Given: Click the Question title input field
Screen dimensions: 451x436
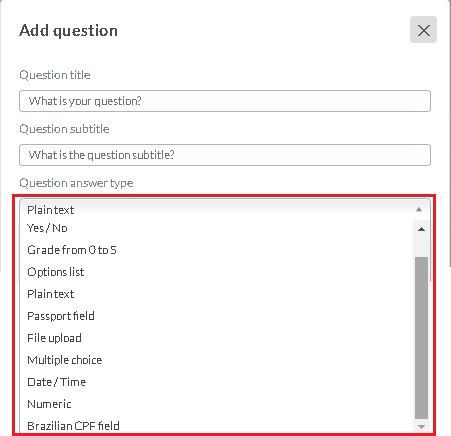Looking at the screenshot, I should tap(225, 101).
